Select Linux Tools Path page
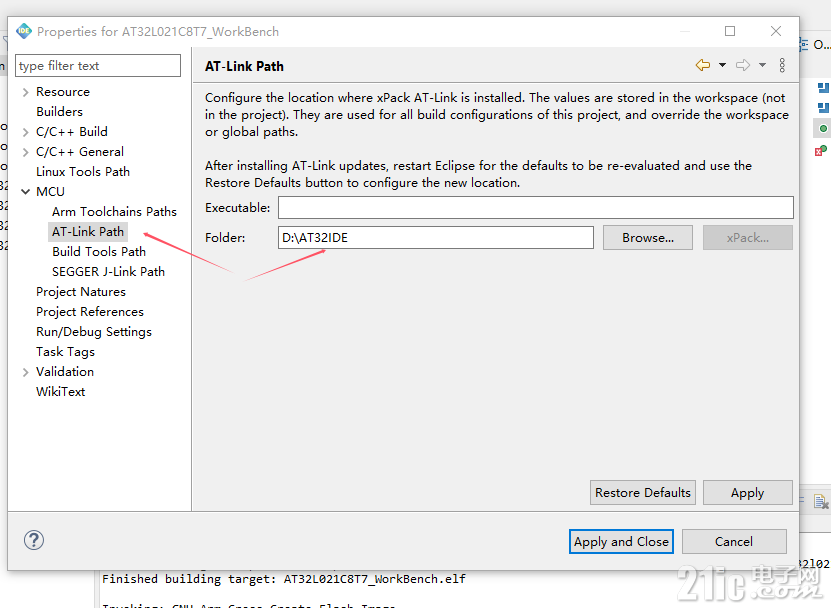The width and height of the screenshot is (831, 608). tap(83, 172)
